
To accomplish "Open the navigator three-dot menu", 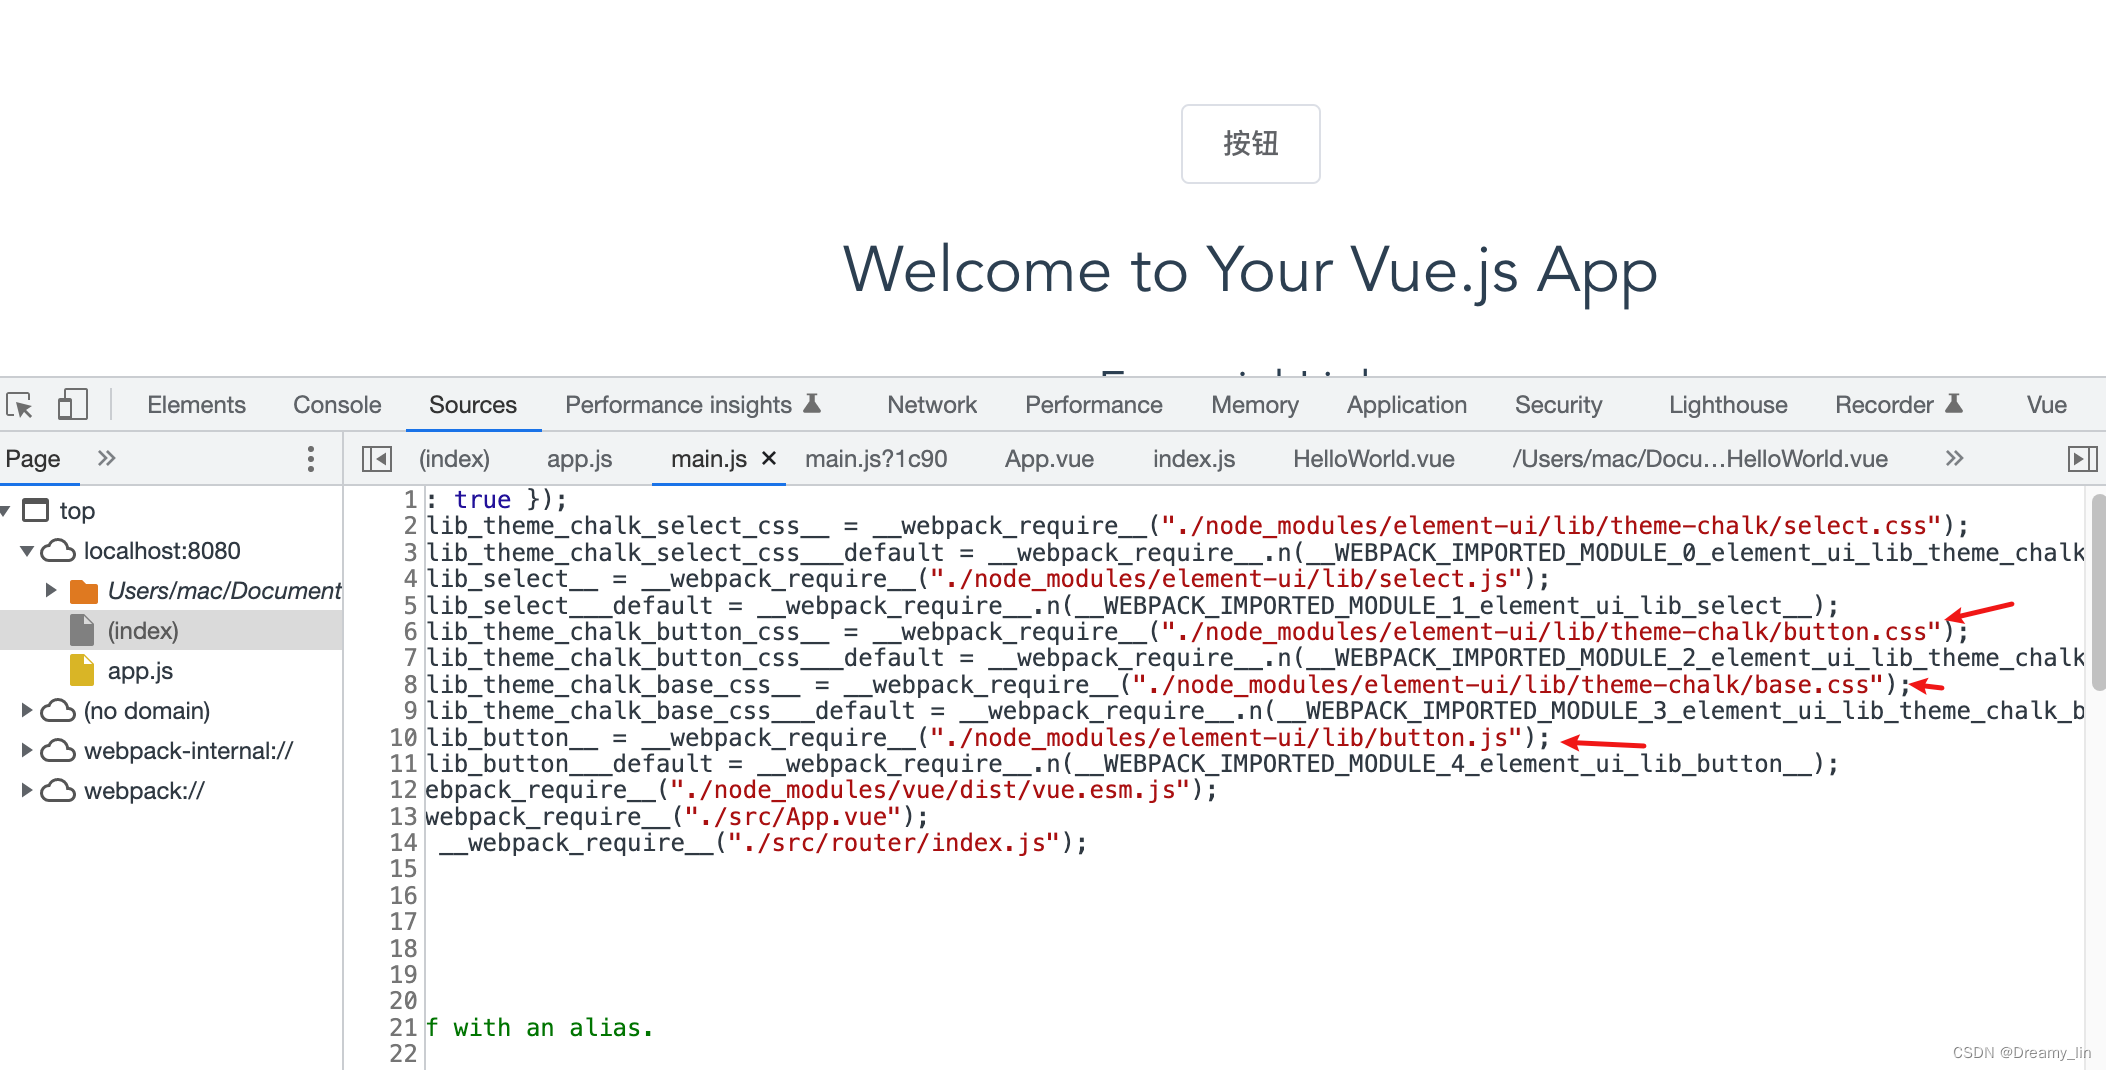I will (311, 459).
